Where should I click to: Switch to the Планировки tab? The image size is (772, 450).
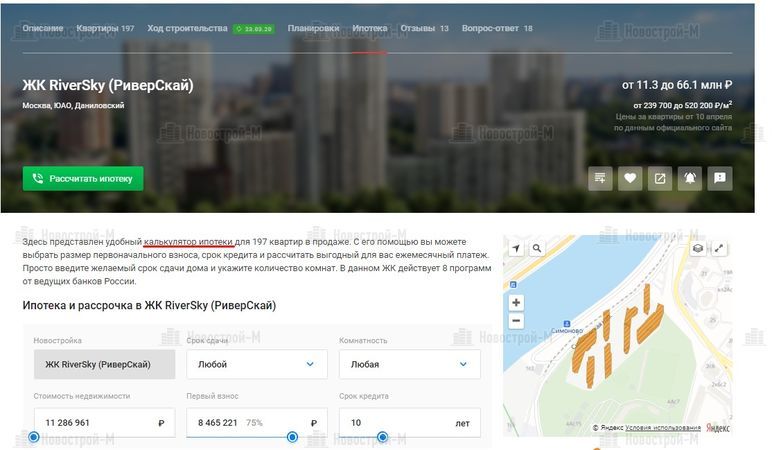pyautogui.click(x=313, y=28)
